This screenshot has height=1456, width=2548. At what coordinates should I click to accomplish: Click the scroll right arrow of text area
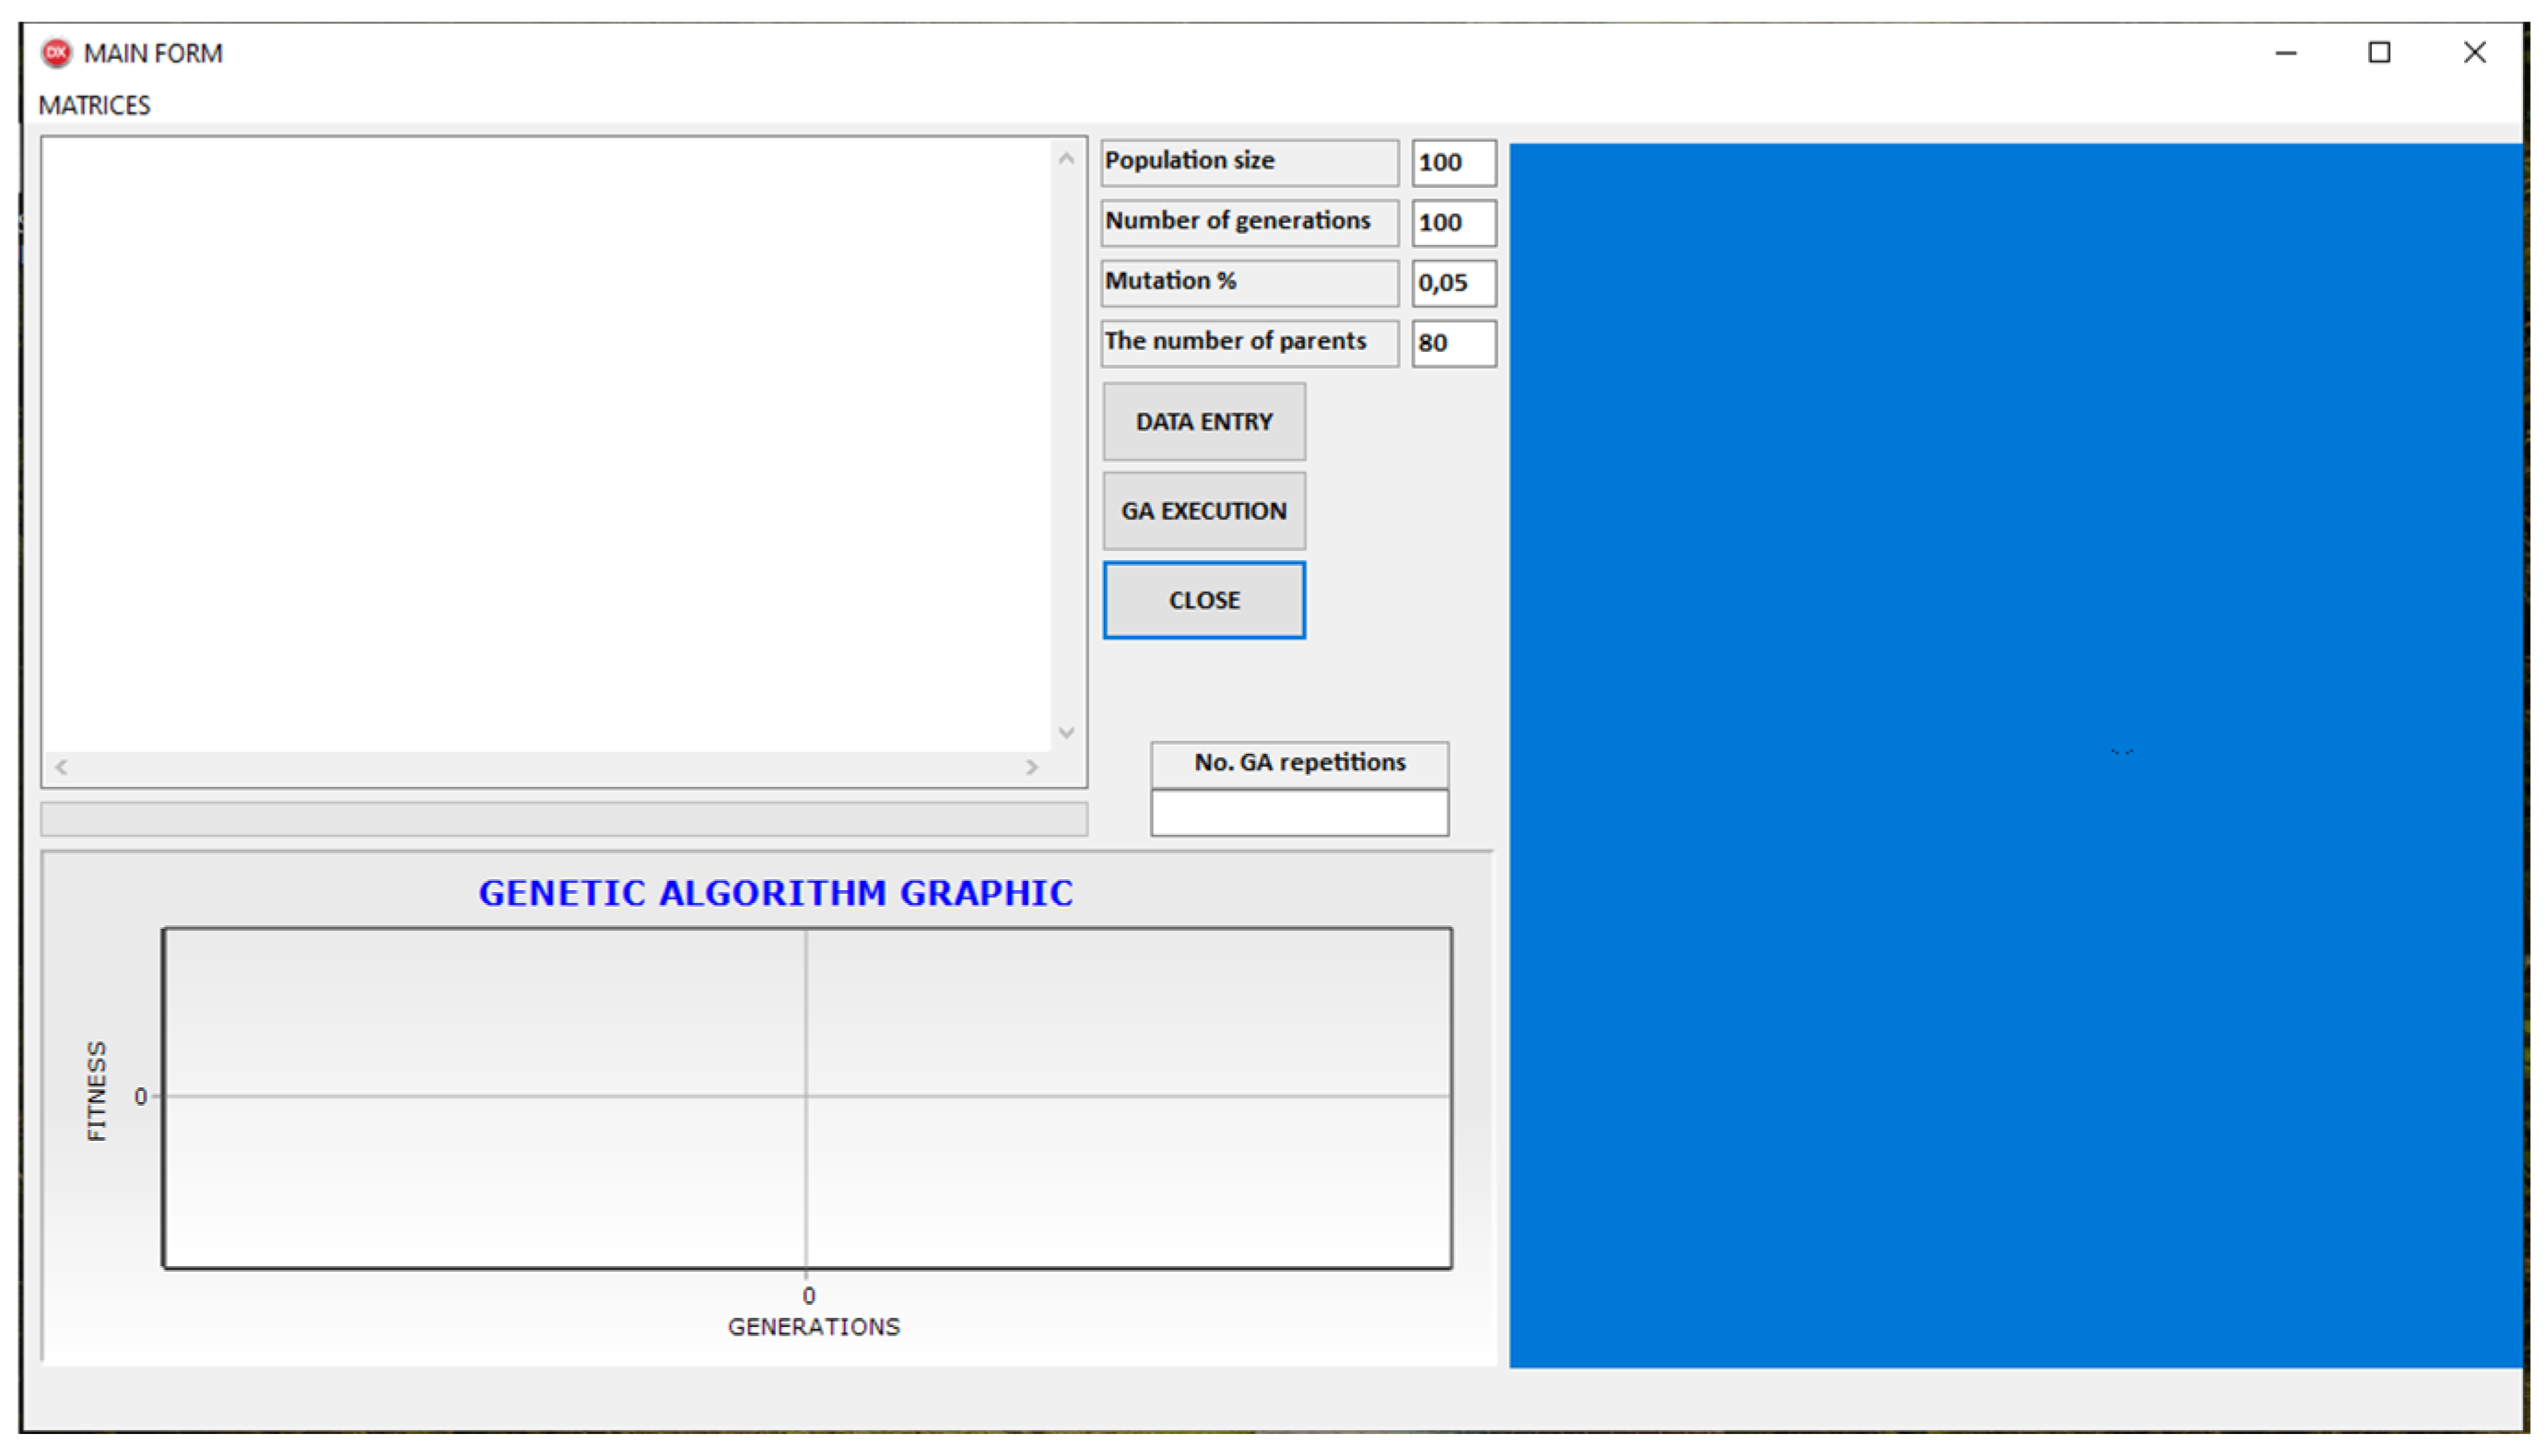[1031, 767]
